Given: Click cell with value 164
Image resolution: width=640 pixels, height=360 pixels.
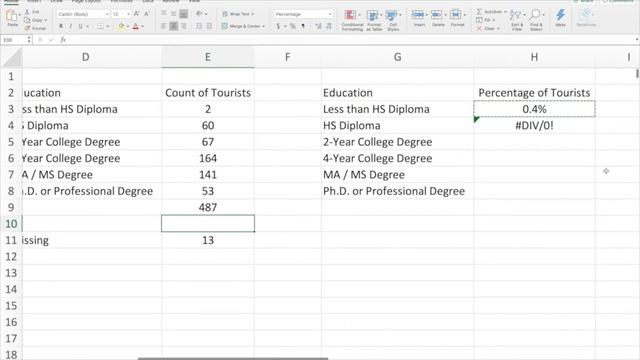Looking at the screenshot, I should [208, 158].
